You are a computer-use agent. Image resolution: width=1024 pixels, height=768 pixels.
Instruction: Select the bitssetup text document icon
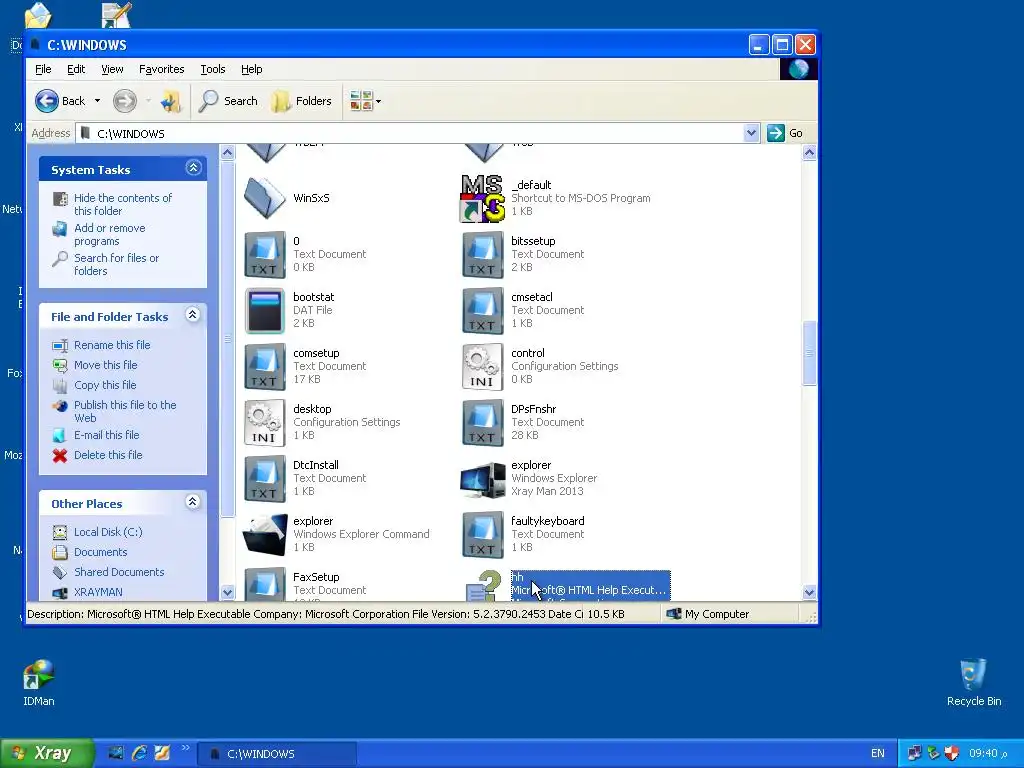coord(483,255)
